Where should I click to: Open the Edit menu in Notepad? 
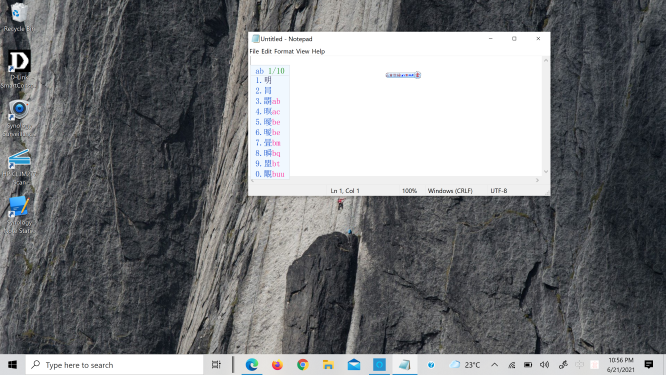tap(266, 51)
